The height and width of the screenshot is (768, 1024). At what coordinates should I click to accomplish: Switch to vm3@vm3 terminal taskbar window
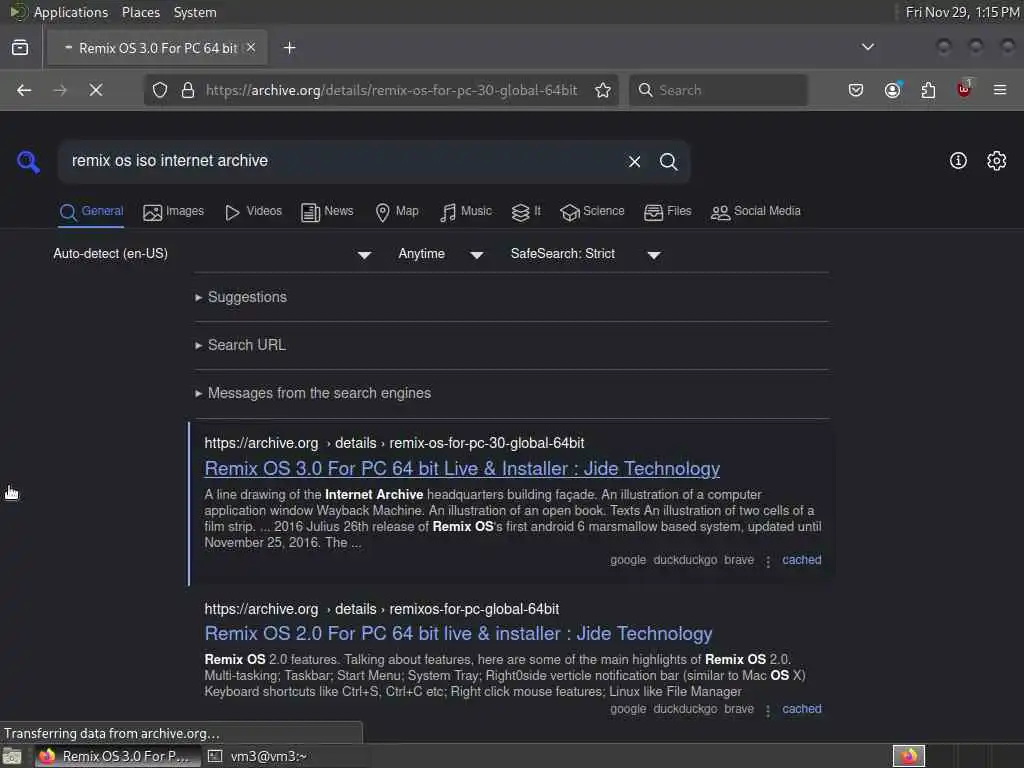(258, 756)
